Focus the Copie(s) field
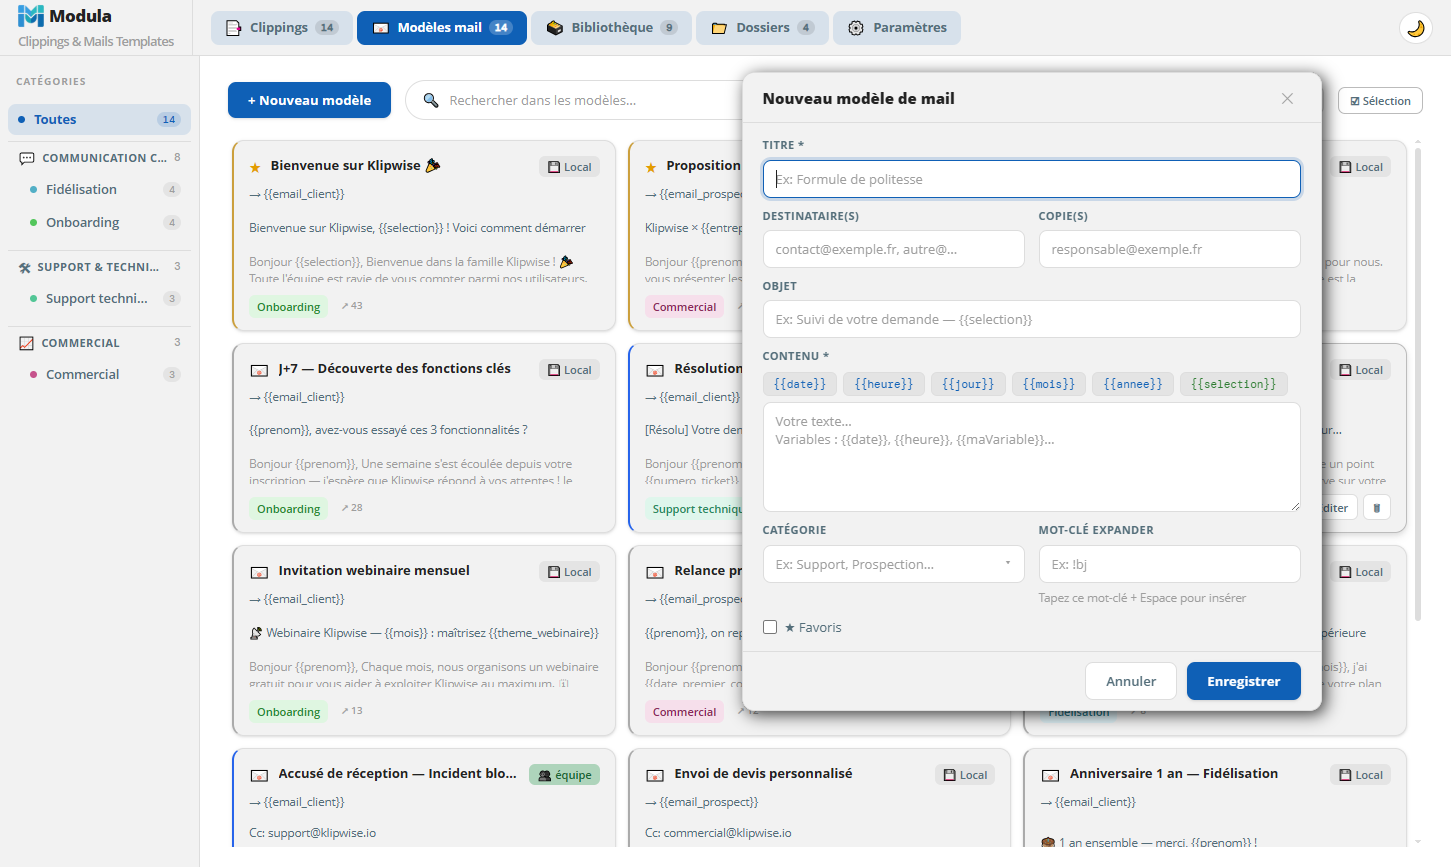1451x867 pixels. click(x=1169, y=249)
